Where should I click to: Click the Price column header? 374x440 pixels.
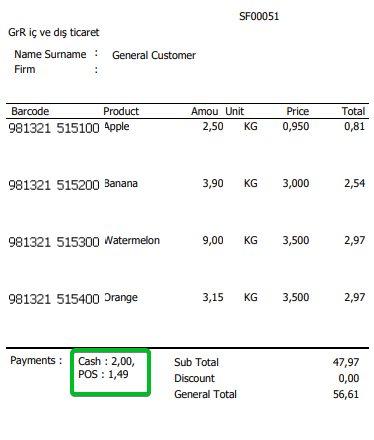click(298, 111)
